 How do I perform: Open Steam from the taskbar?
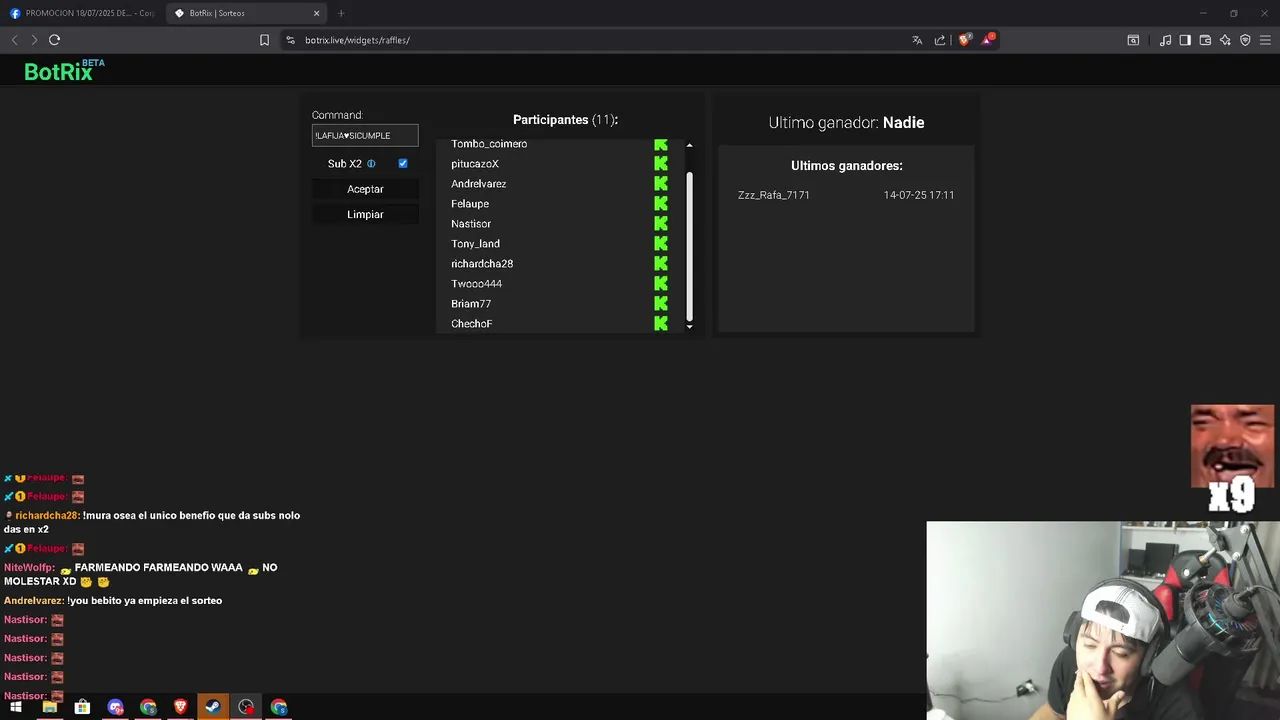[213, 707]
